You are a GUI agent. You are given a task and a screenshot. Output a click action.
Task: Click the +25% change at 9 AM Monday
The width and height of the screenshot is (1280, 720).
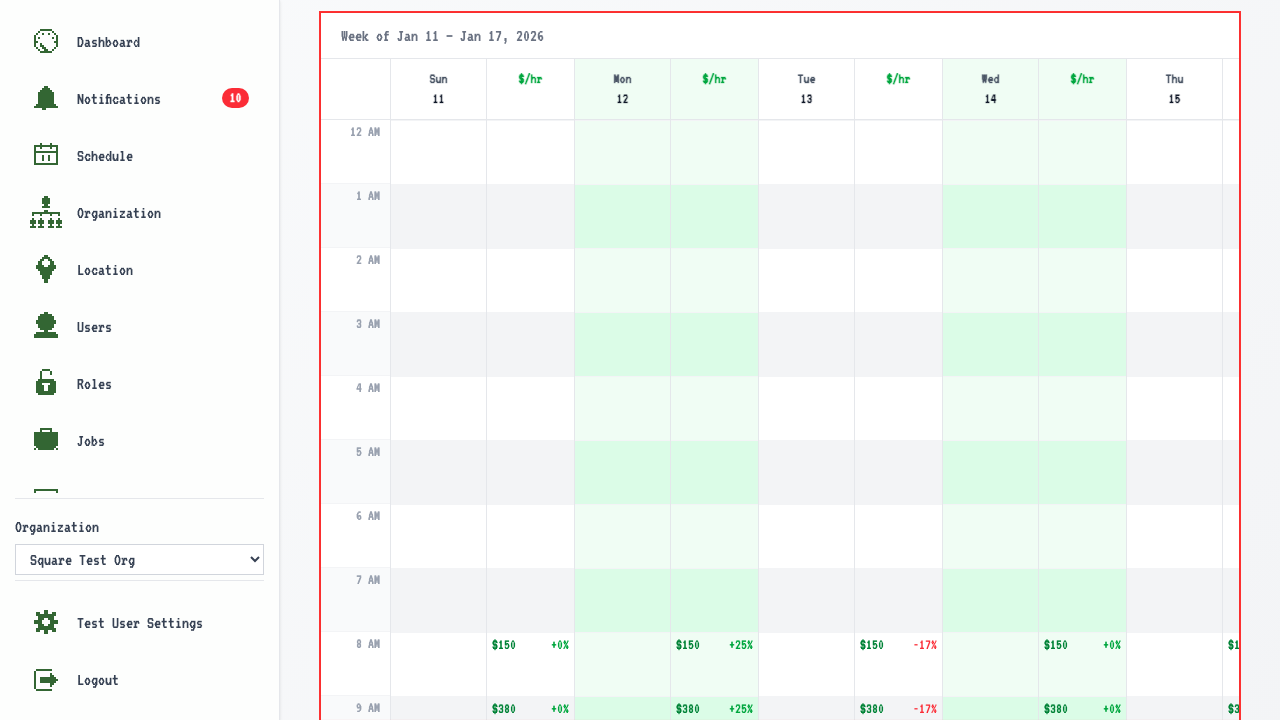tap(741, 709)
